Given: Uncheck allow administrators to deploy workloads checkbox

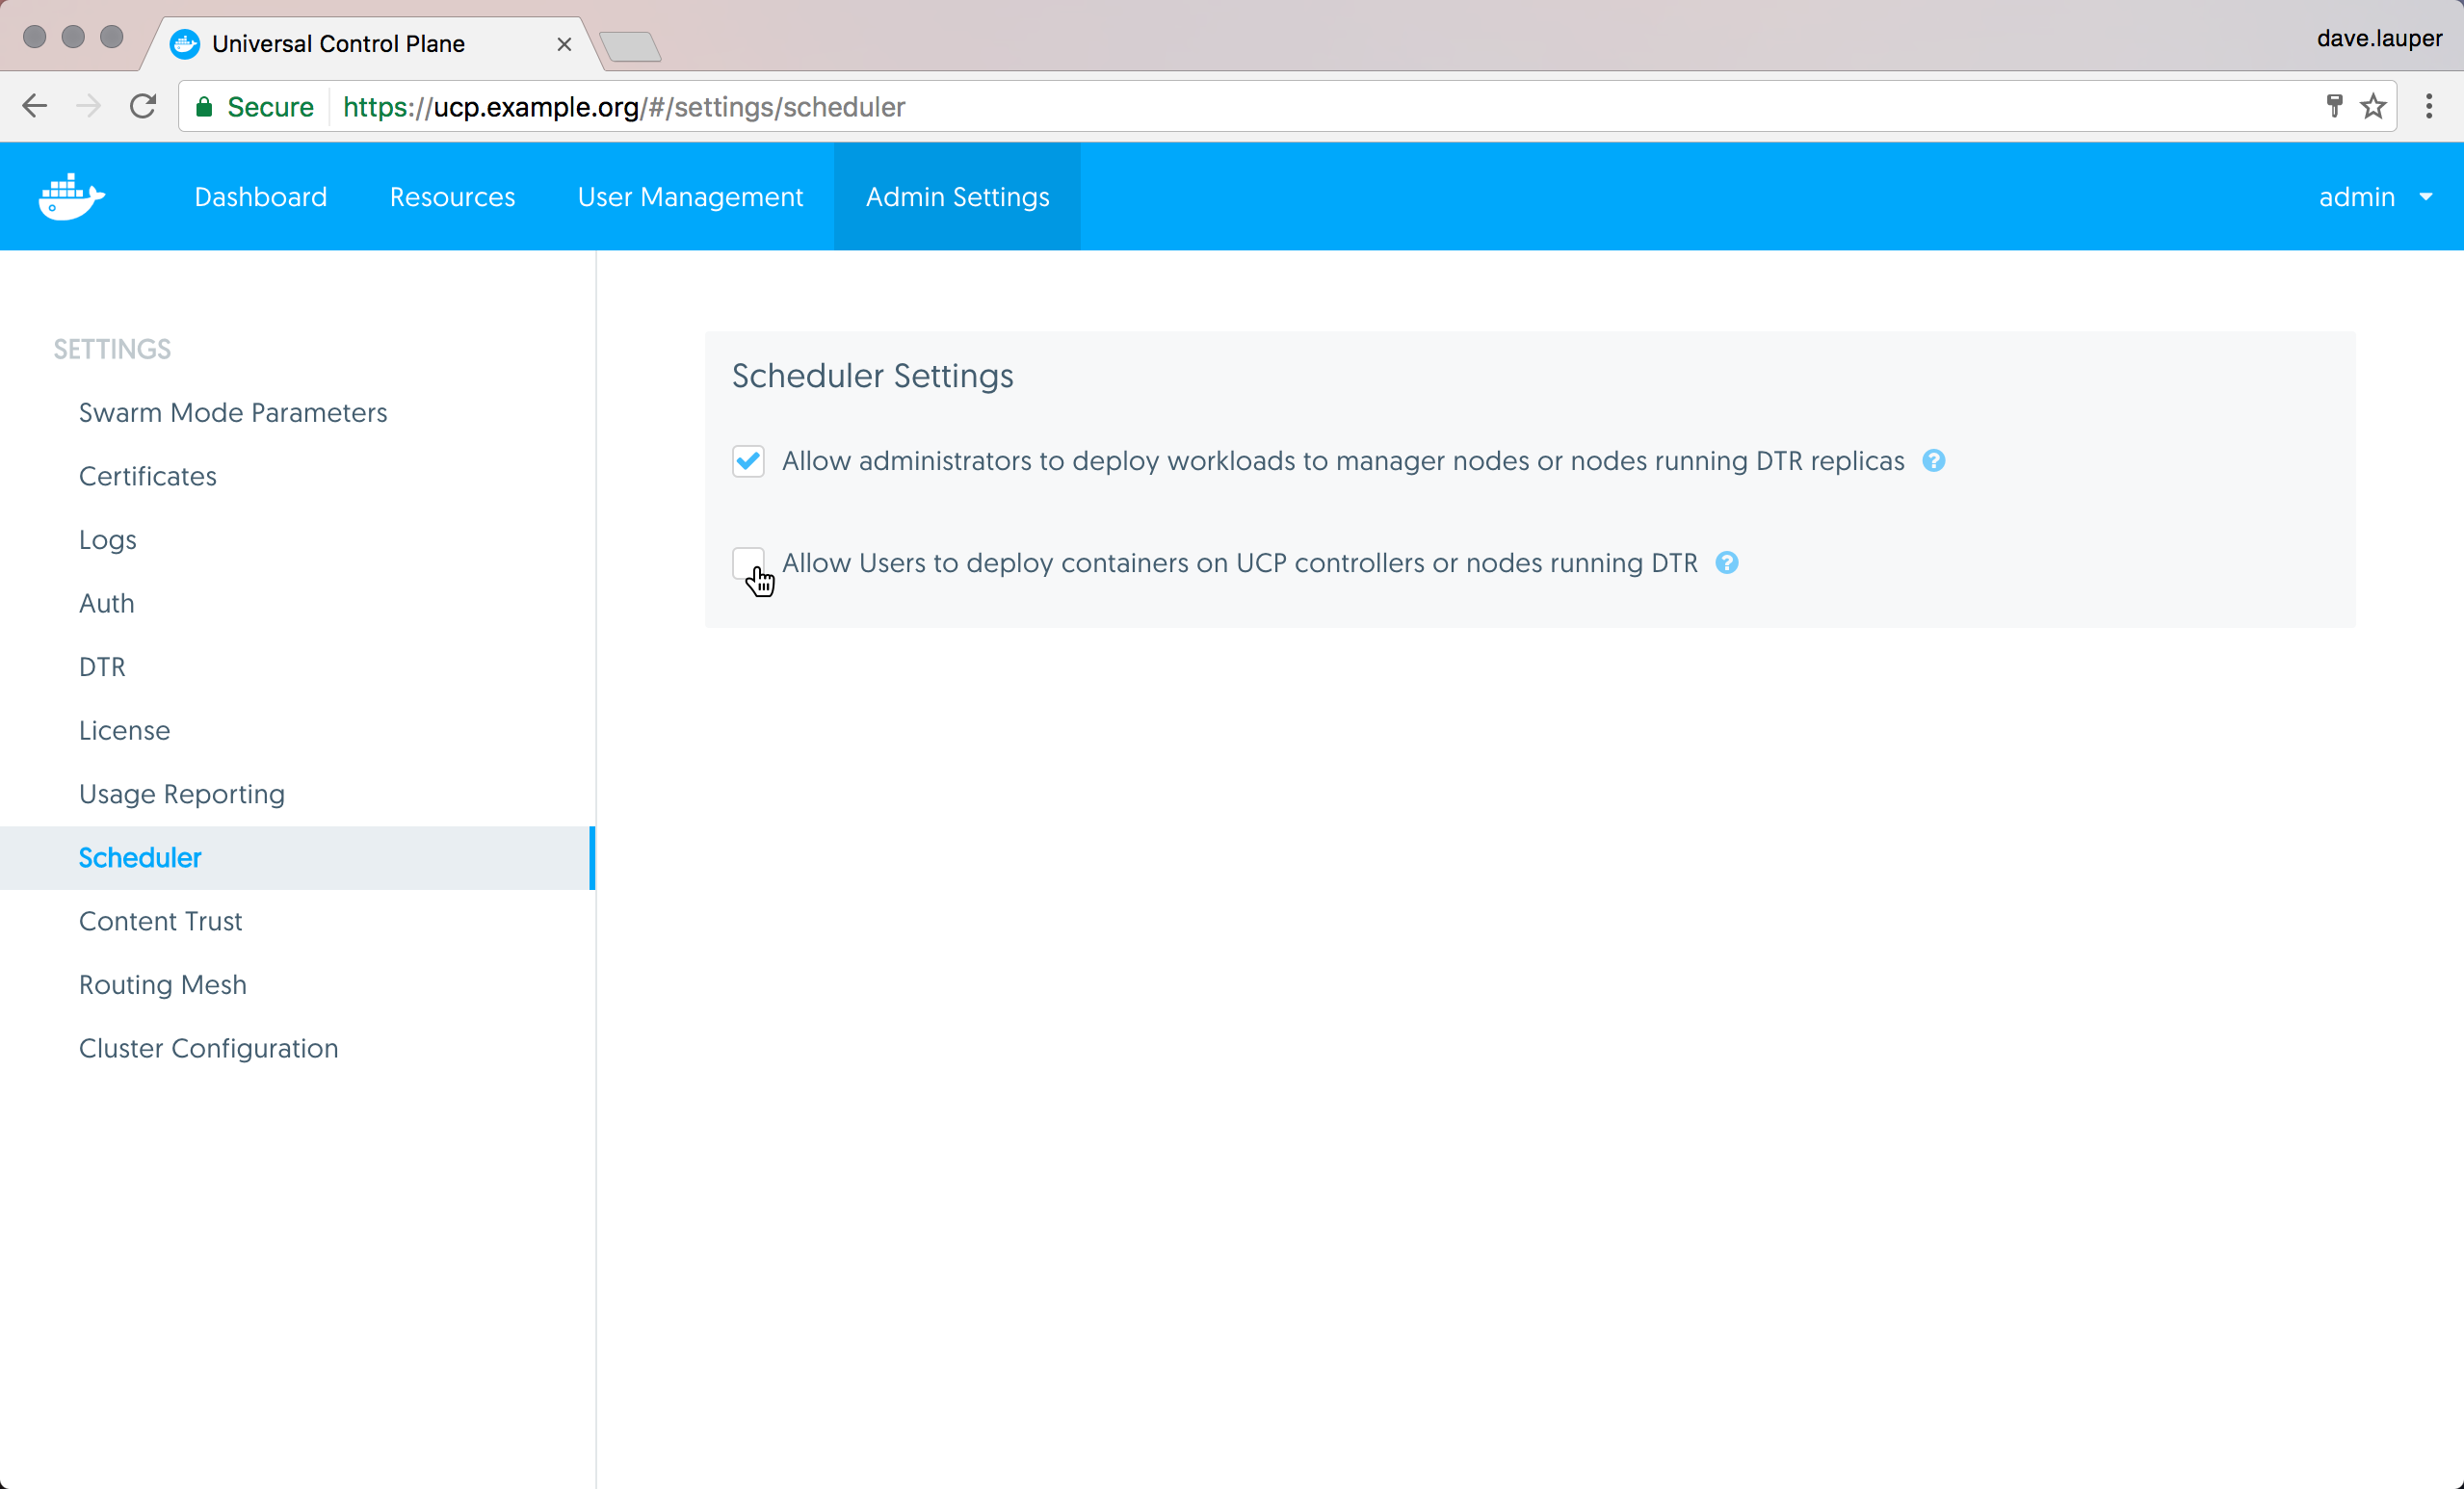Looking at the screenshot, I should tap(748, 461).
